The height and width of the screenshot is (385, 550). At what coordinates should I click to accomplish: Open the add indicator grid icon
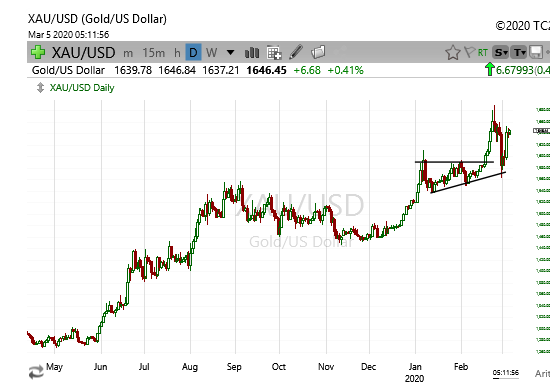pos(274,53)
